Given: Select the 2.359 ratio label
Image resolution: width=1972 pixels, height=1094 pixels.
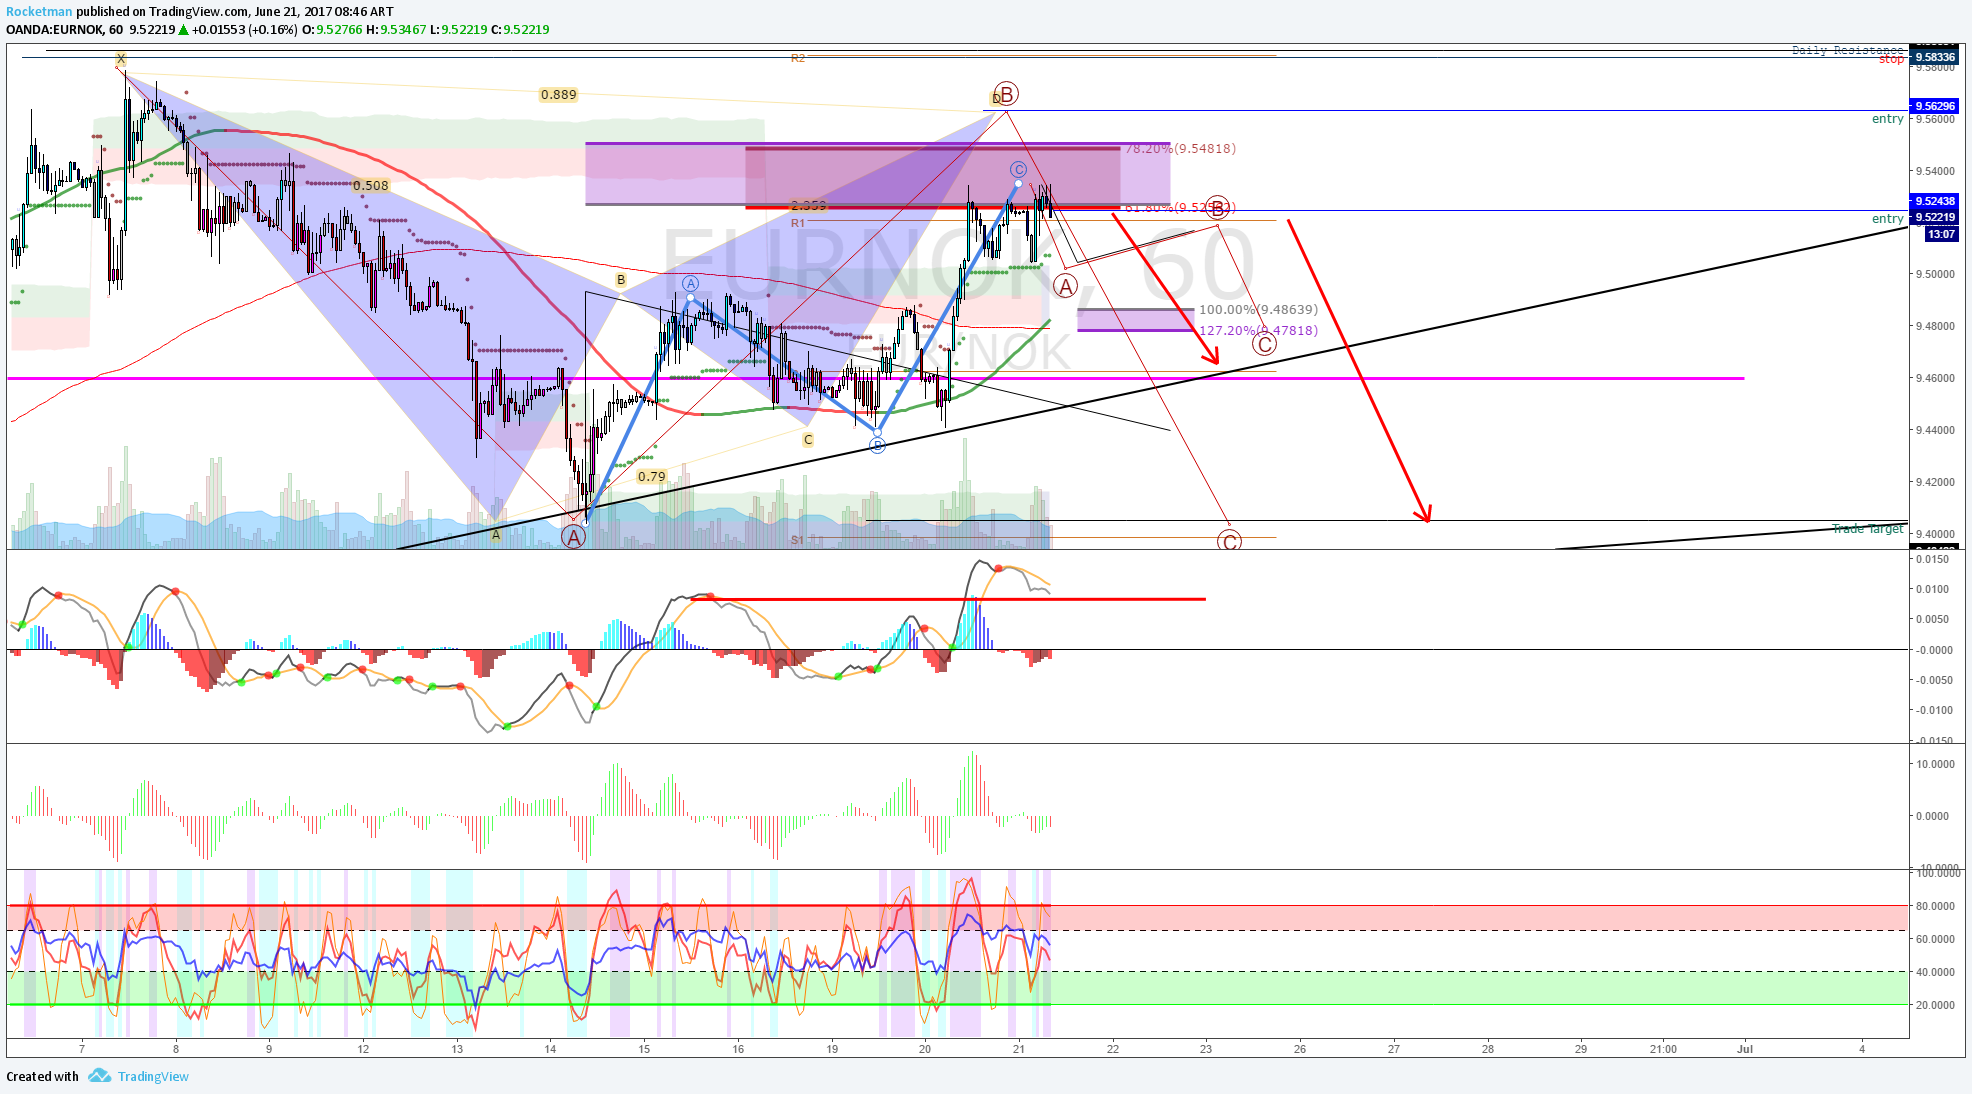Looking at the screenshot, I should 809,206.
